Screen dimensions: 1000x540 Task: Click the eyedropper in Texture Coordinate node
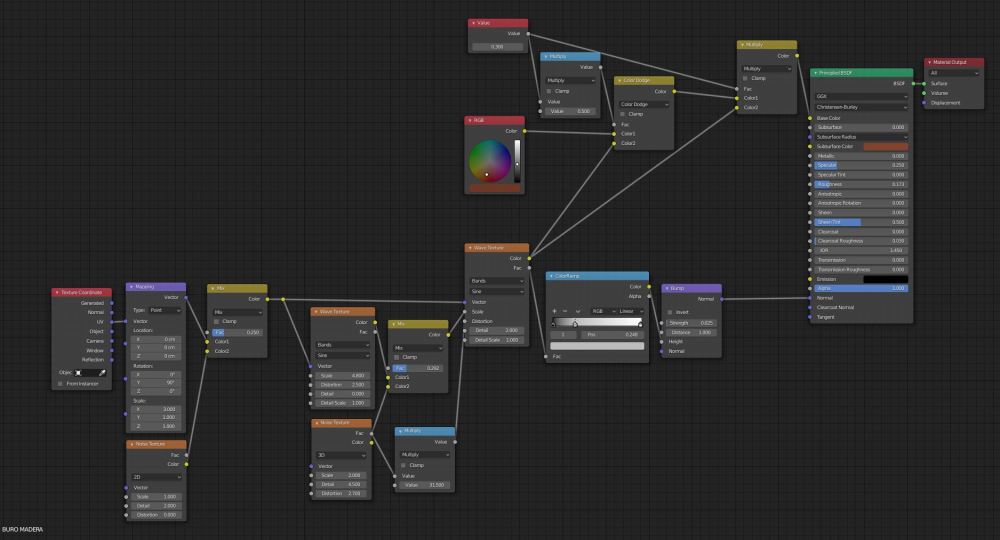tap(101, 372)
